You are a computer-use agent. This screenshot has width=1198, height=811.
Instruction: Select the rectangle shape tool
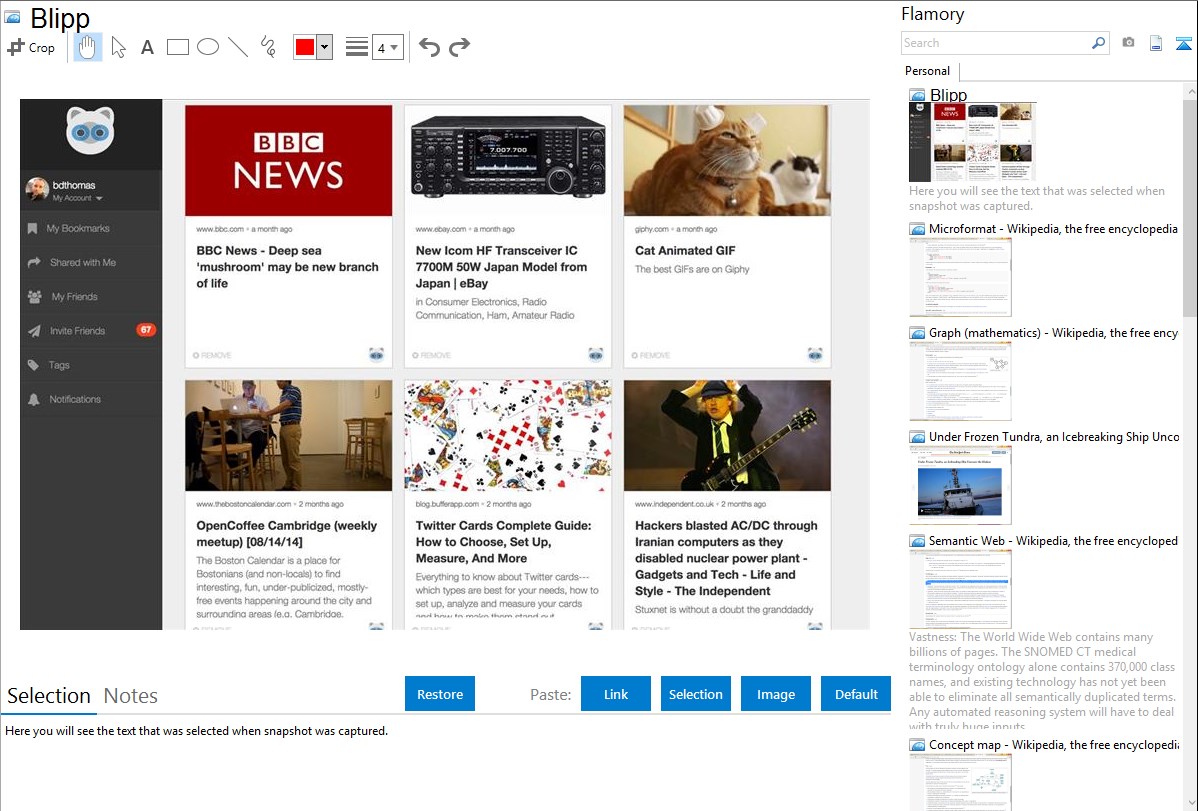click(x=177, y=47)
